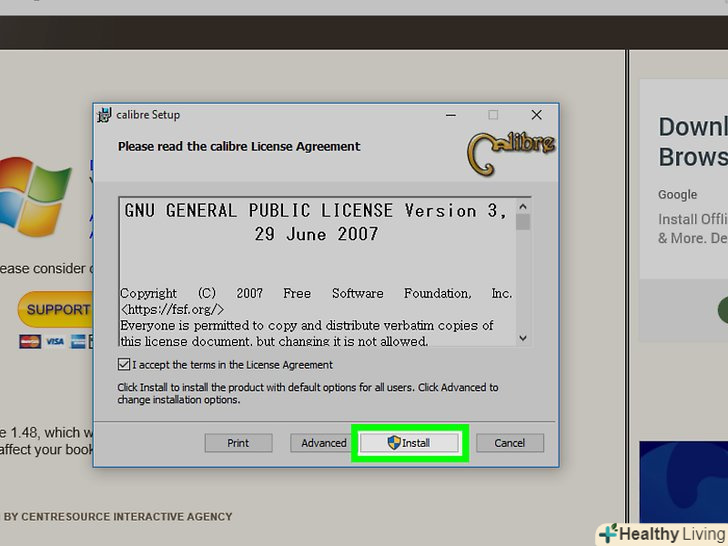This screenshot has width=728, height=546.
Task: Click the Google label in the ad panel
Action: [x=677, y=195]
